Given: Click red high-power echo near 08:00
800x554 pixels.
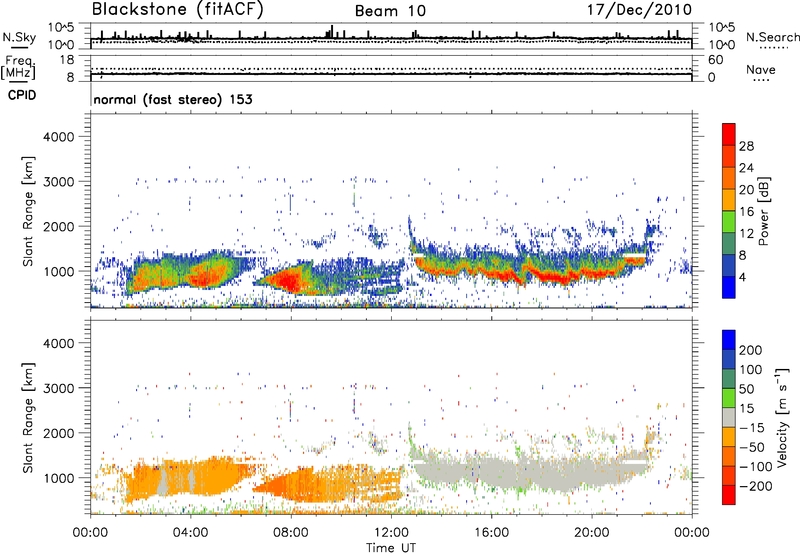Looking at the screenshot, I should click(288, 282).
